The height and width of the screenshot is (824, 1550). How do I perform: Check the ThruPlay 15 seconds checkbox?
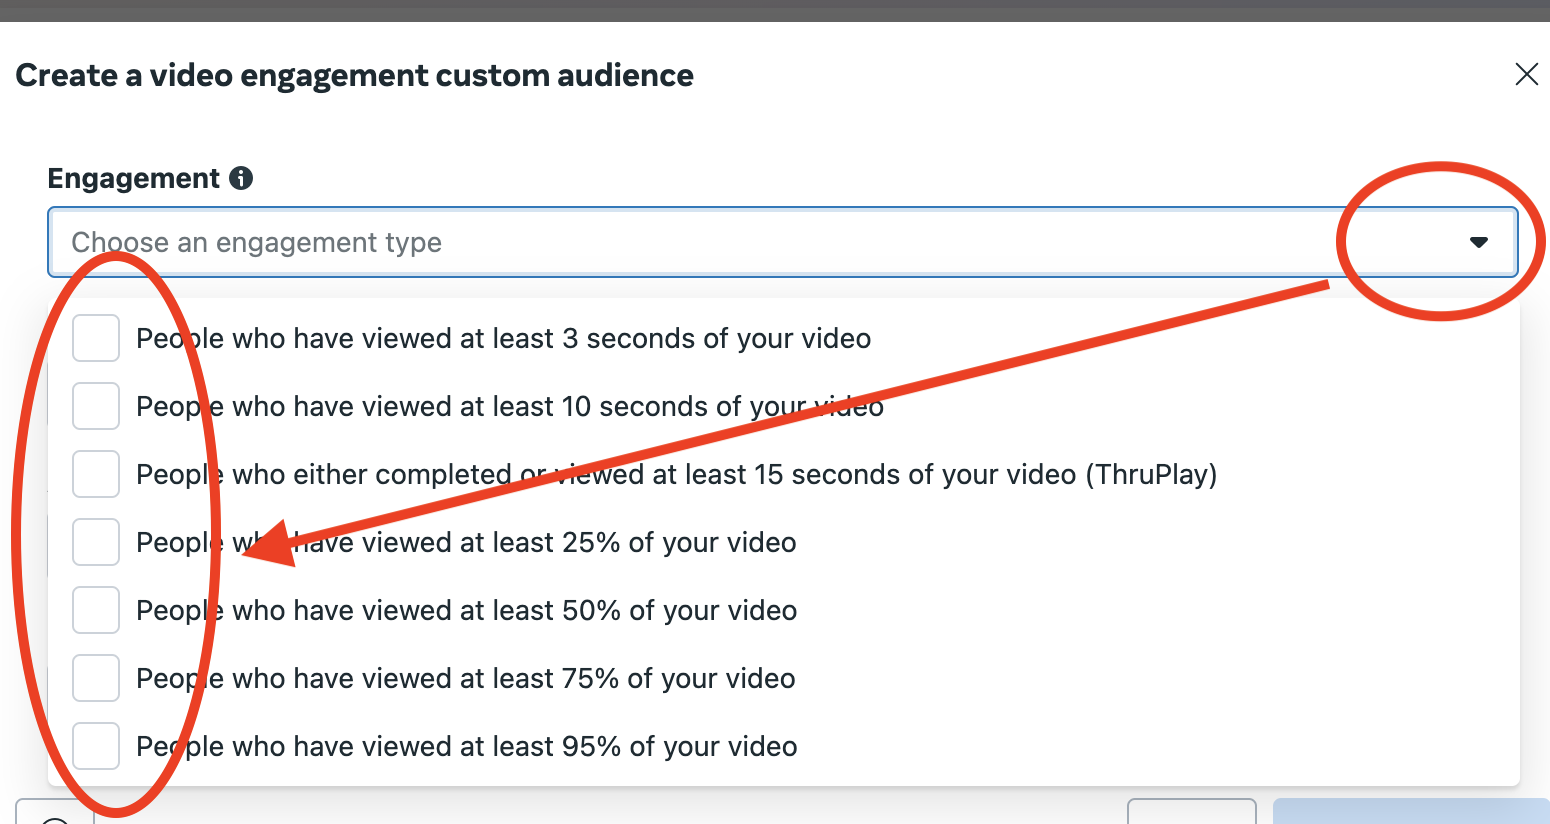tap(96, 474)
